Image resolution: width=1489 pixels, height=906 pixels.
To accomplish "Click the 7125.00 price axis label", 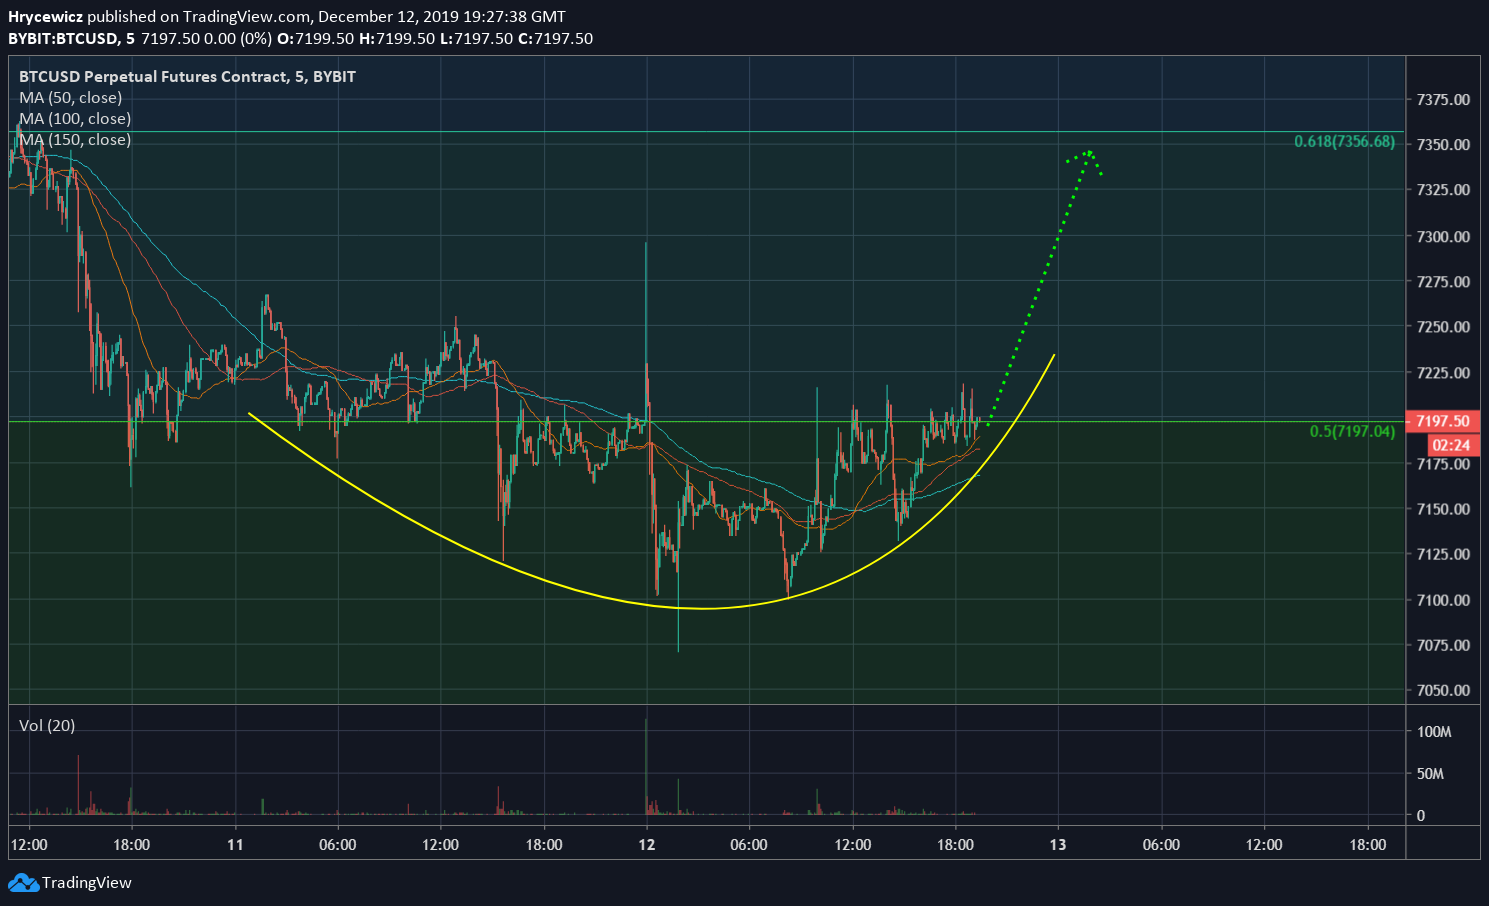I will (x=1443, y=554).
